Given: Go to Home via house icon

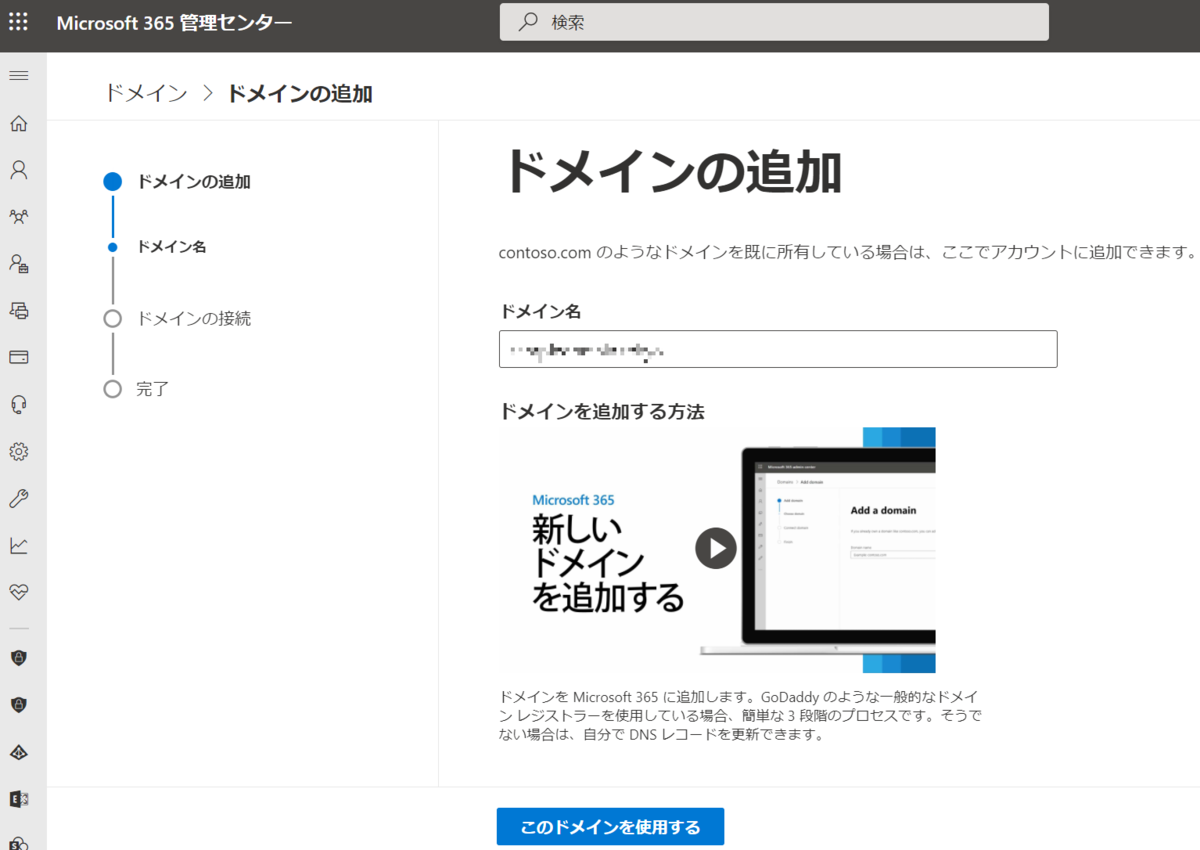Looking at the screenshot, I should point(19,123).
